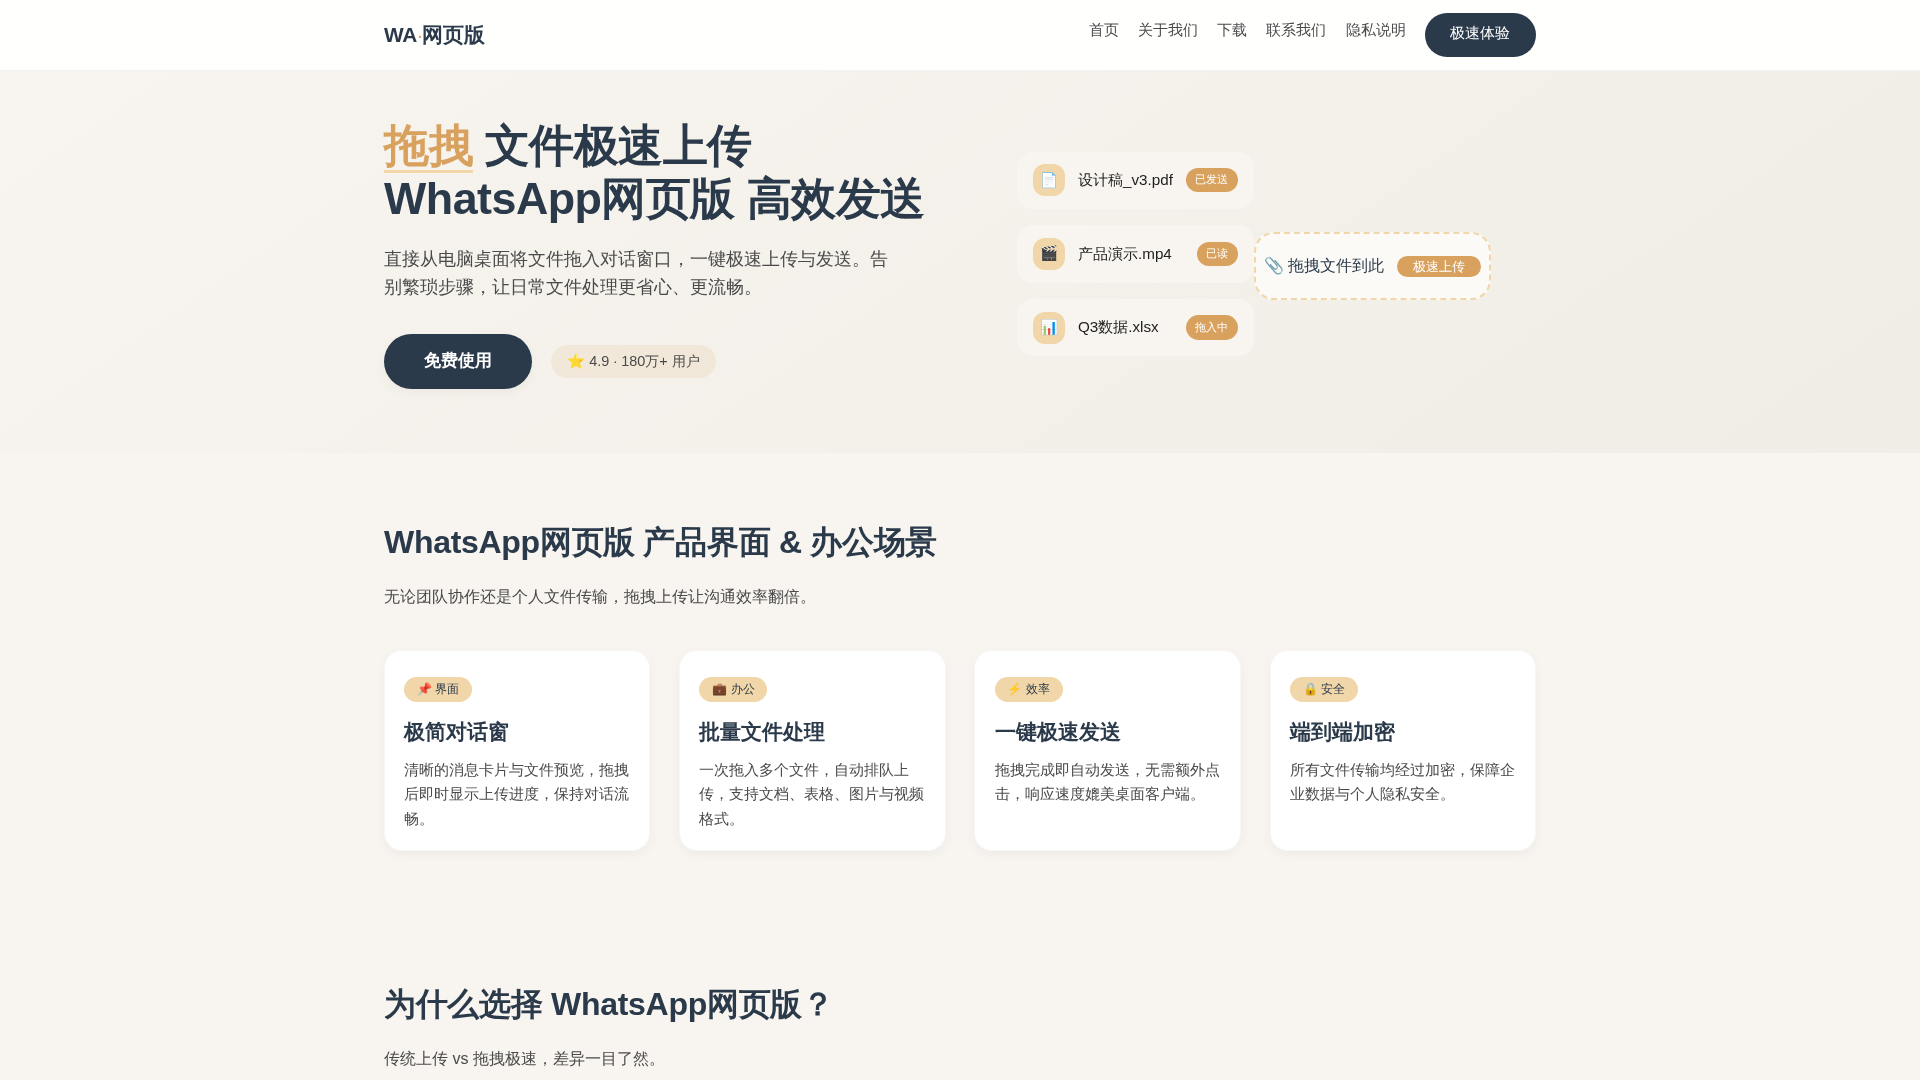Click the 产品演示.mp4 file name

click(1124, 254)
